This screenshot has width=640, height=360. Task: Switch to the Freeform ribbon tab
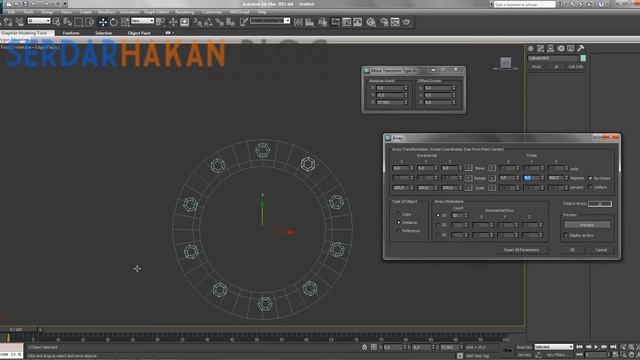(71, 33)
